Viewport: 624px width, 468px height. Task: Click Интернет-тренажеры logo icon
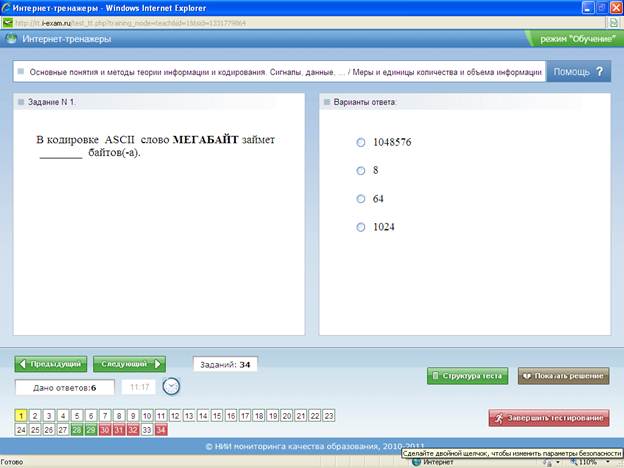click(11, 39)
